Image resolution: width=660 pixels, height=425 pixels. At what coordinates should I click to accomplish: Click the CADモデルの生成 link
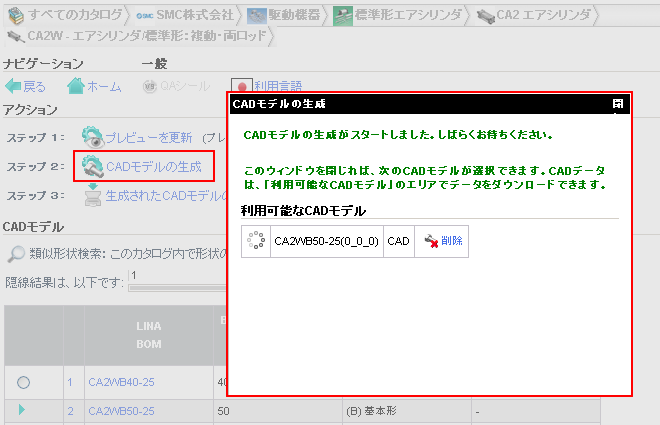pos(153,165)
